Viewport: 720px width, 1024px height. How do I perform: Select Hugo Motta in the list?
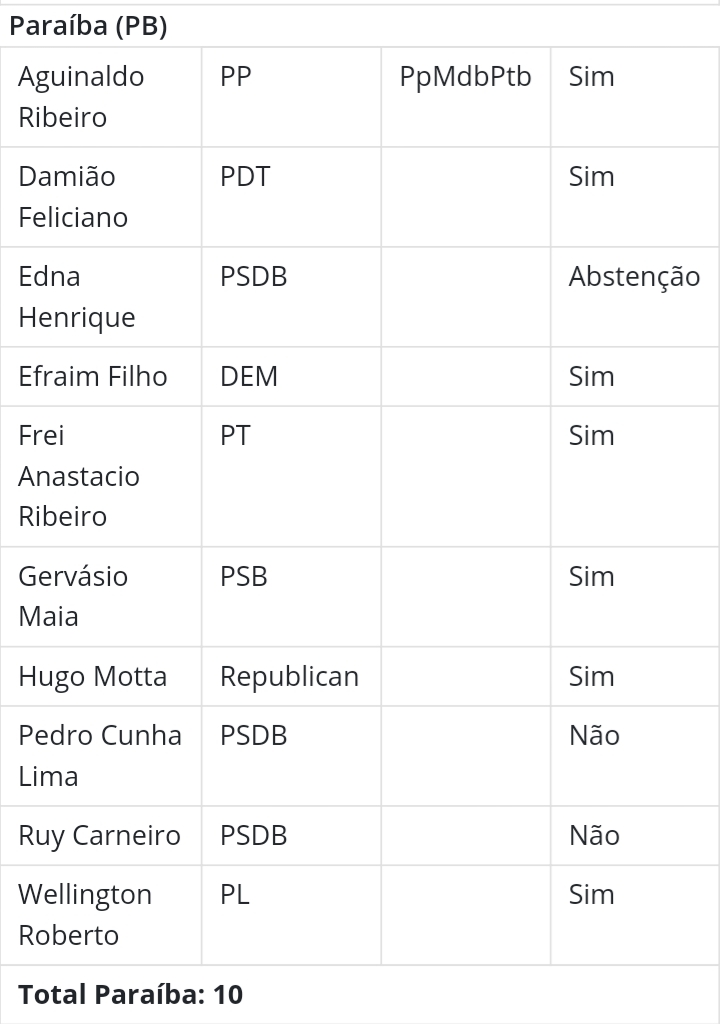tap(93, 677)
